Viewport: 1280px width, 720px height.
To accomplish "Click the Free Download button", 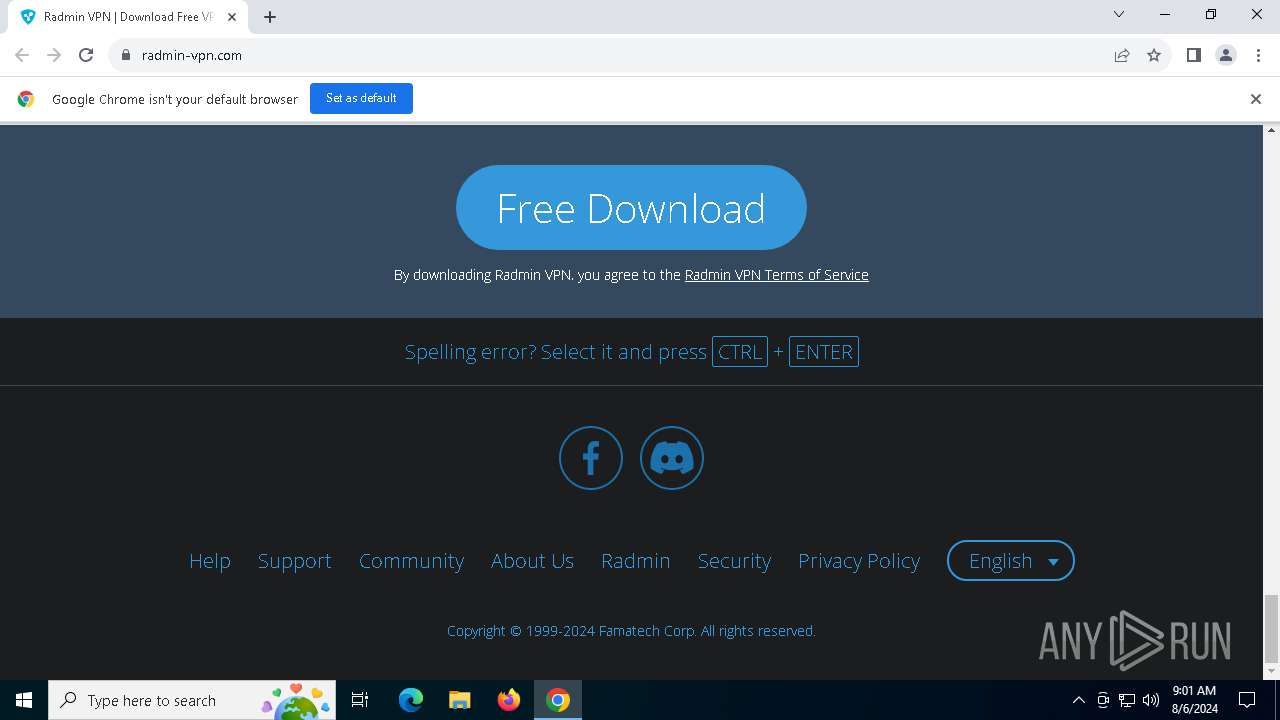I will pyautogui.click(x=631, y=207).
